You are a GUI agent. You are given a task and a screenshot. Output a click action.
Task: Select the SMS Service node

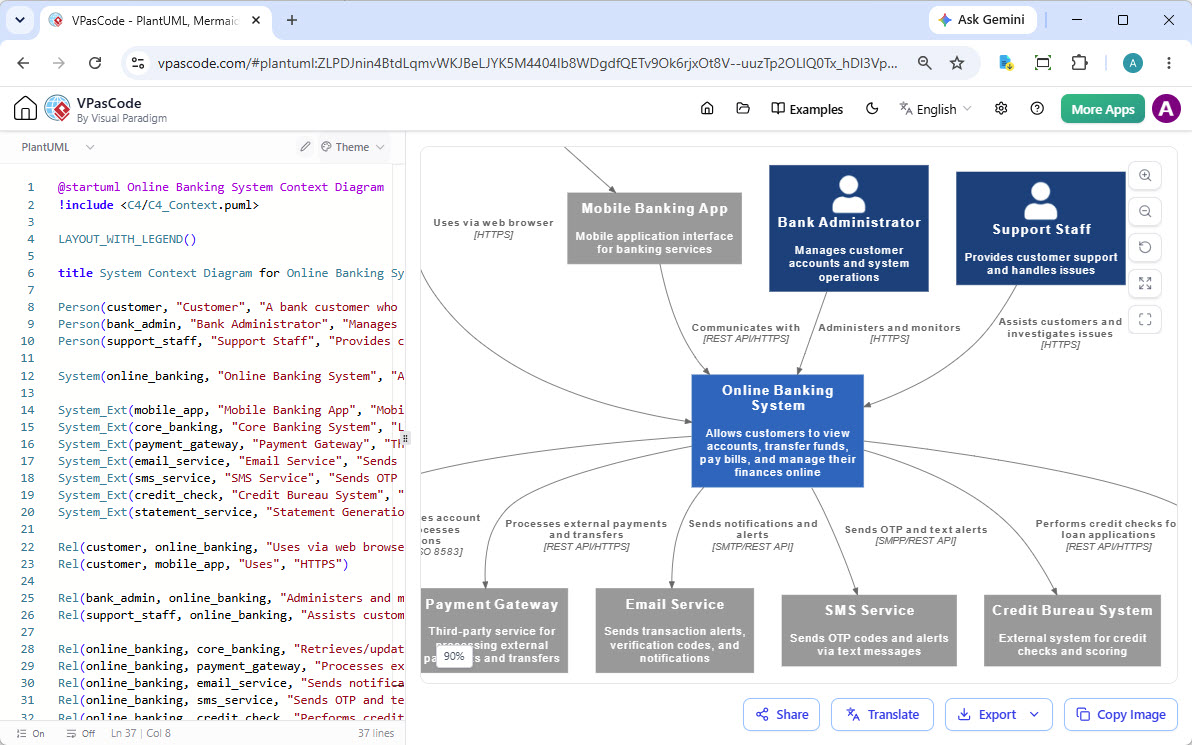(x=869, y=630)
